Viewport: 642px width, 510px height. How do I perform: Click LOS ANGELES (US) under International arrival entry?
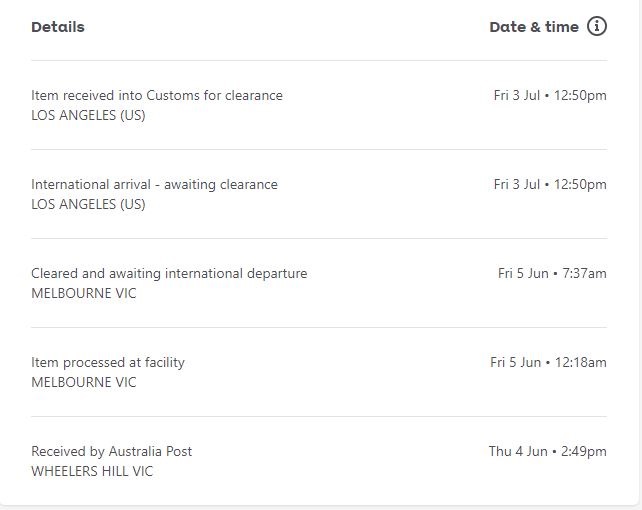click(x=88, y=204)
